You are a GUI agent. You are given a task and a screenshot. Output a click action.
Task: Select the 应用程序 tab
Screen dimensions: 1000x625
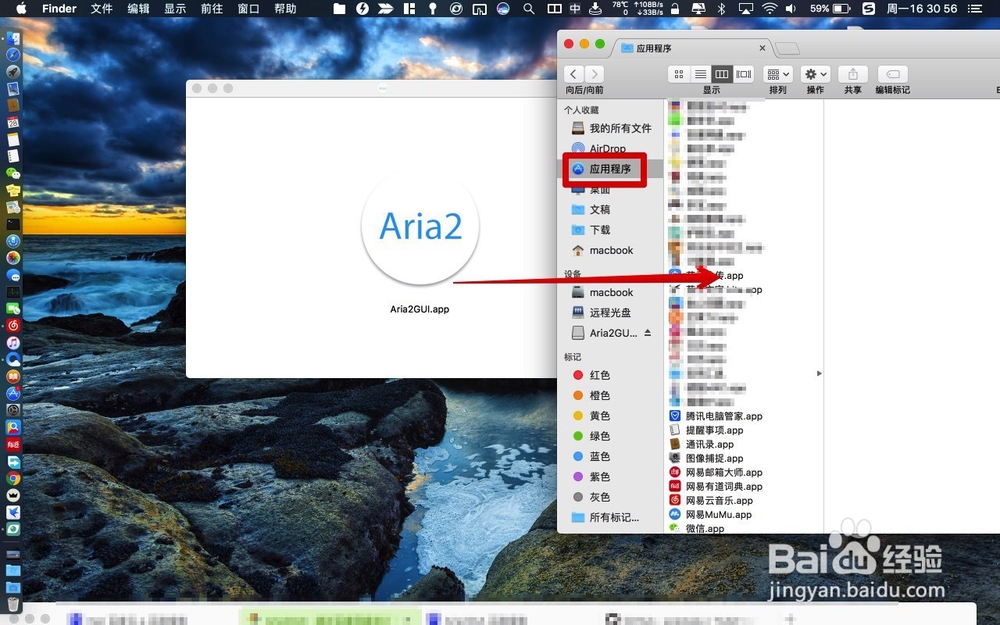[x=692, y=48]
